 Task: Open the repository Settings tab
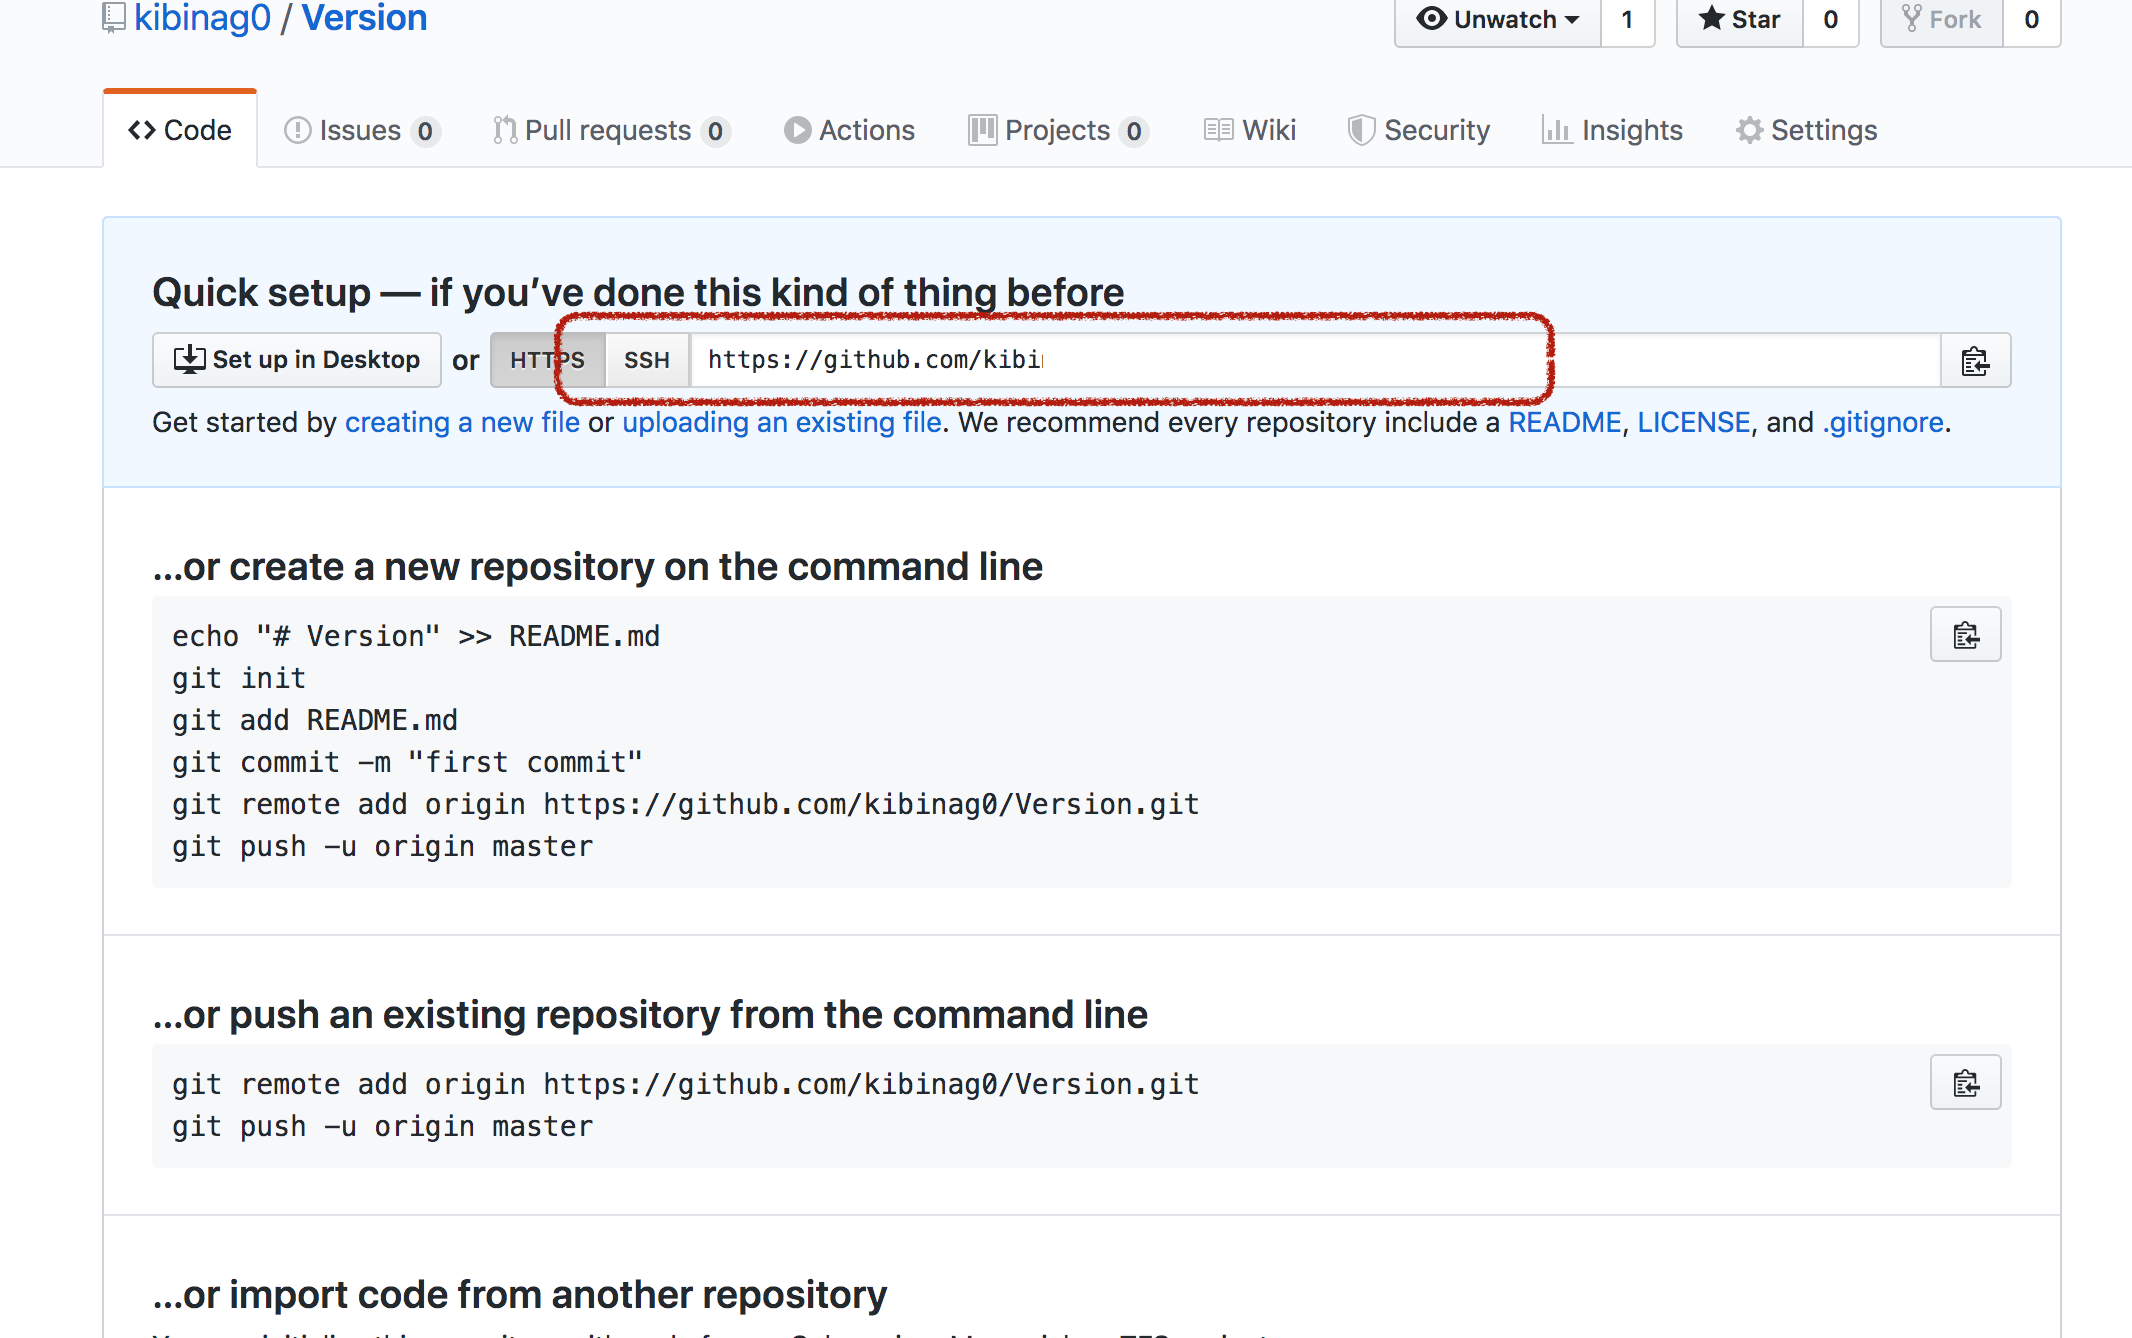1807,130
